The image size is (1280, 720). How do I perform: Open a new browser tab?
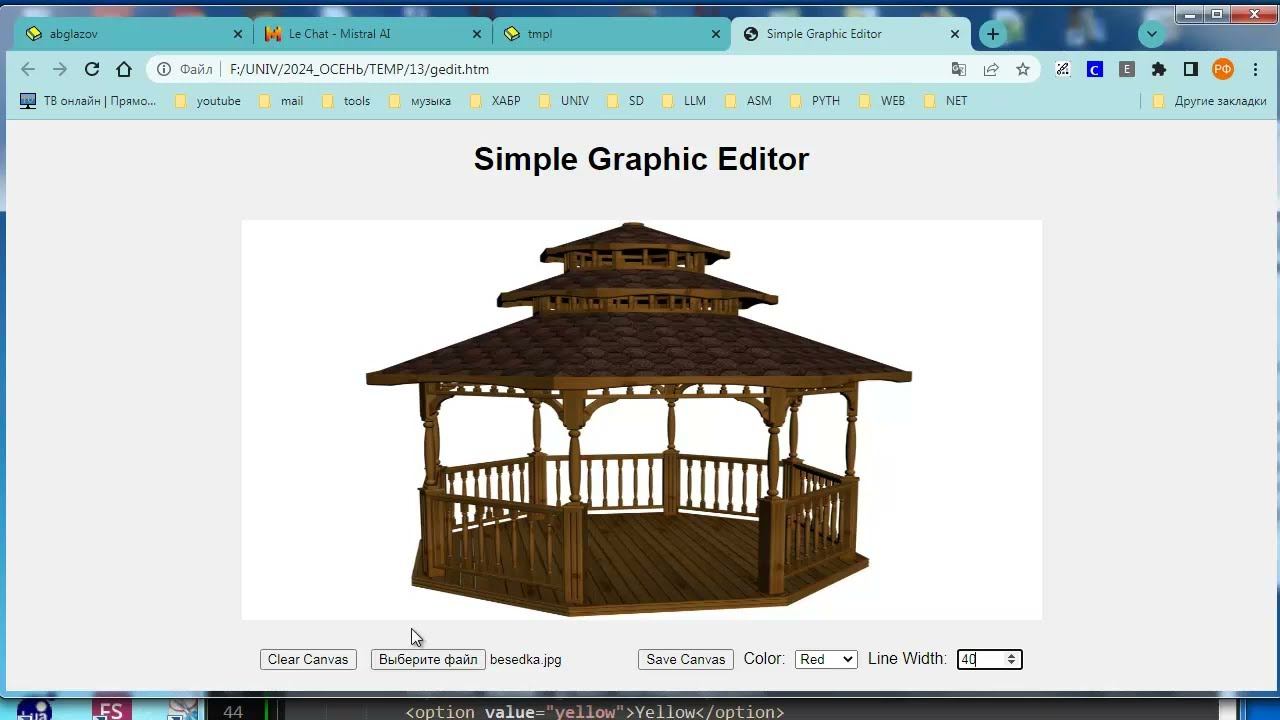point(993,34)
